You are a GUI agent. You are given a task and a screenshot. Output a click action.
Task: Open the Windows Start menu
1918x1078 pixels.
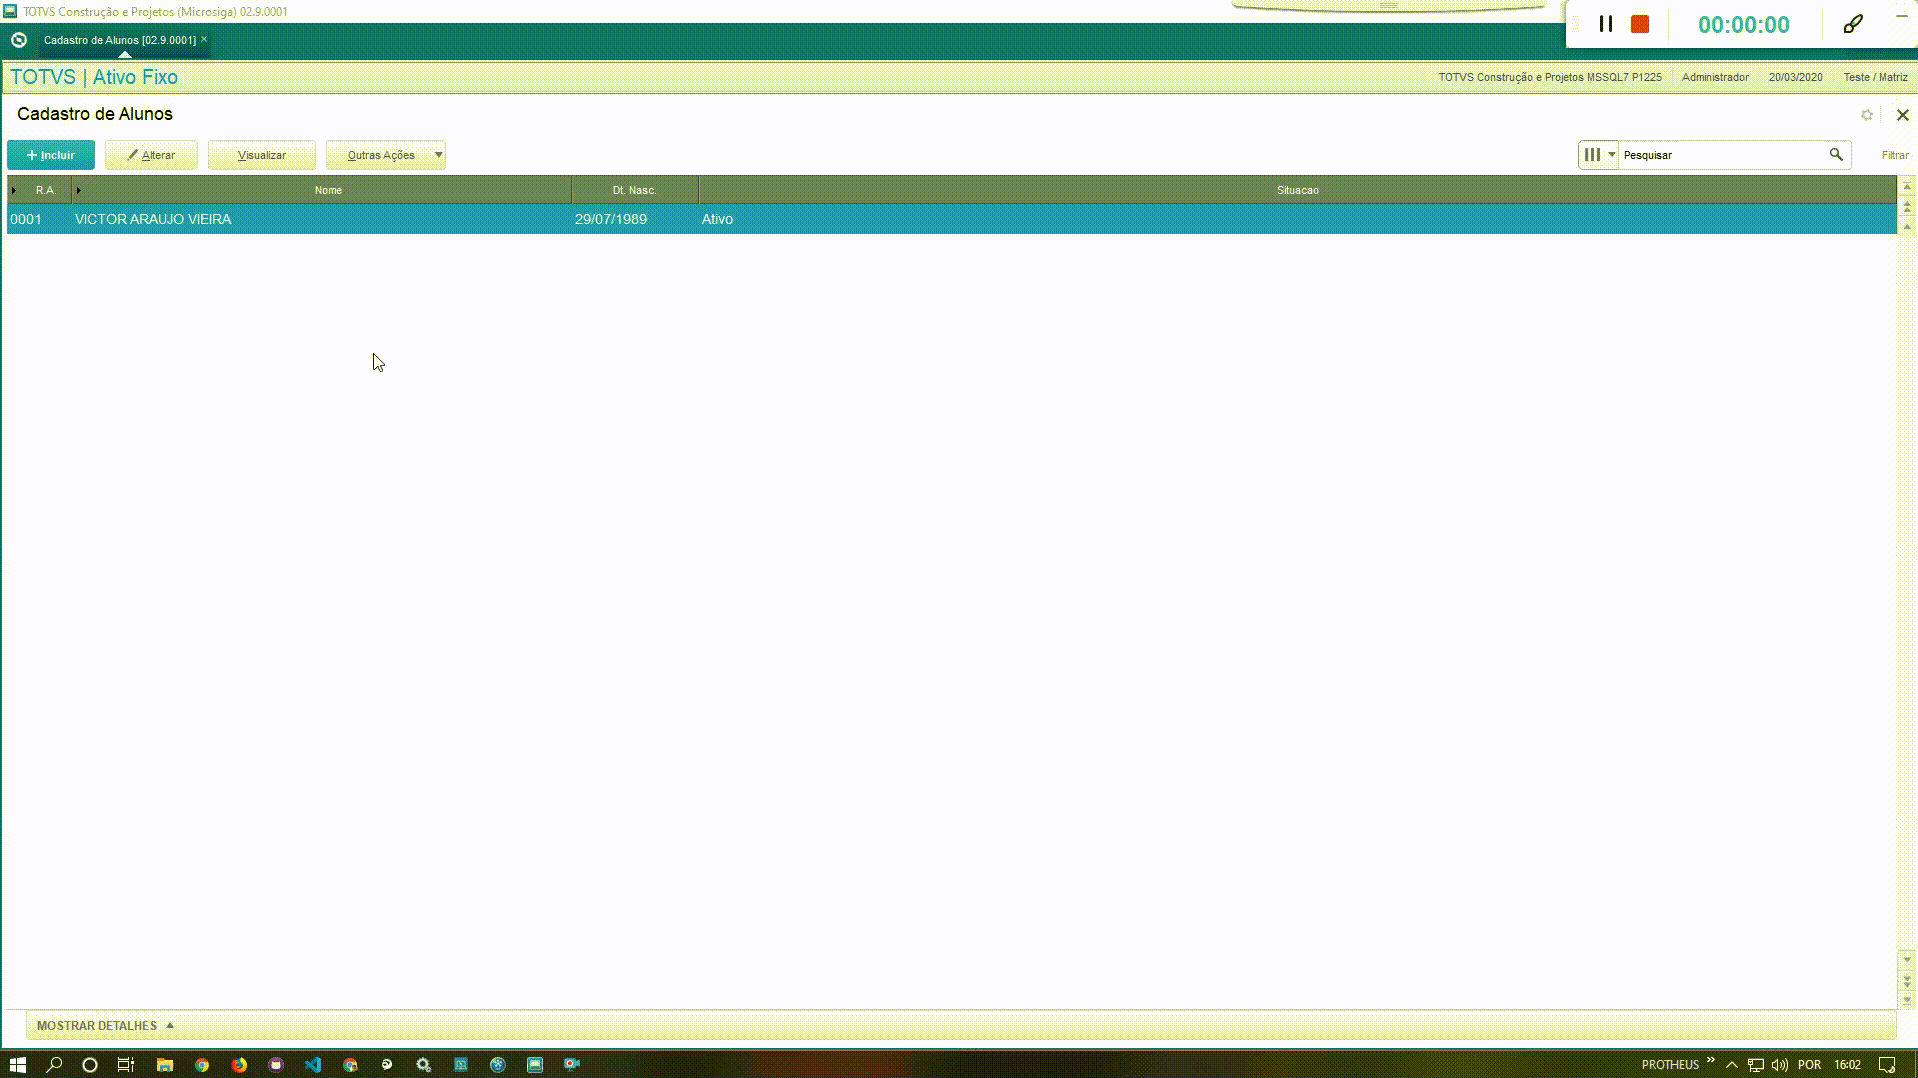pyautogui.click(x=17, y=1065)
